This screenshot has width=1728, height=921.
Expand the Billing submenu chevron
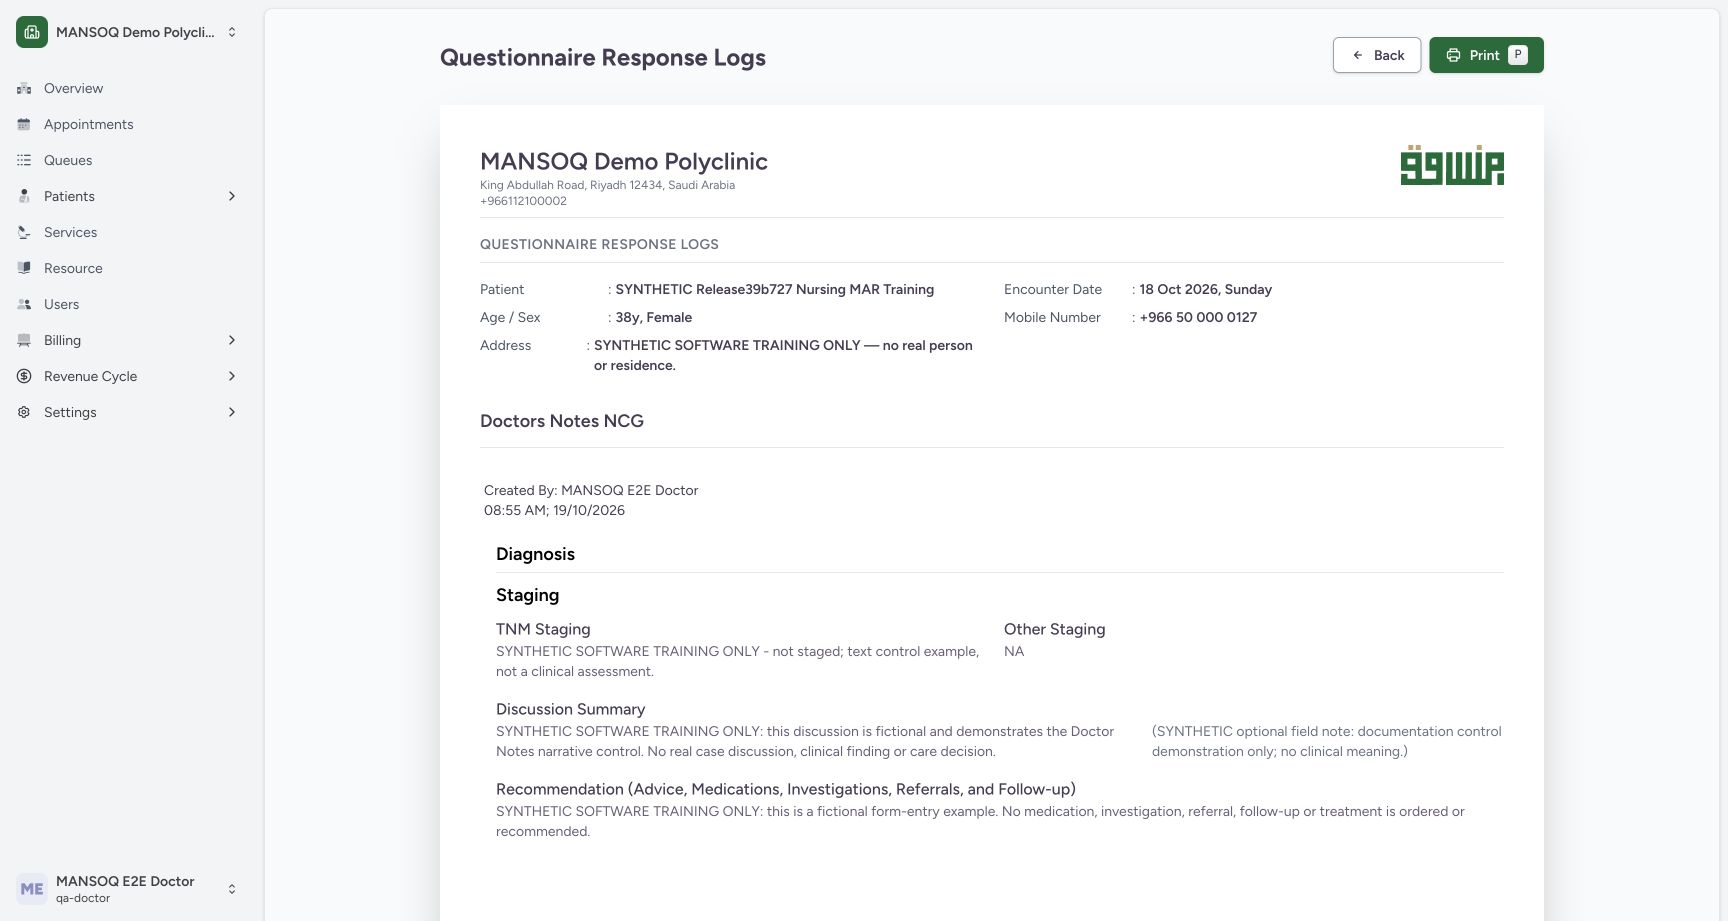(x=232, y=340)
